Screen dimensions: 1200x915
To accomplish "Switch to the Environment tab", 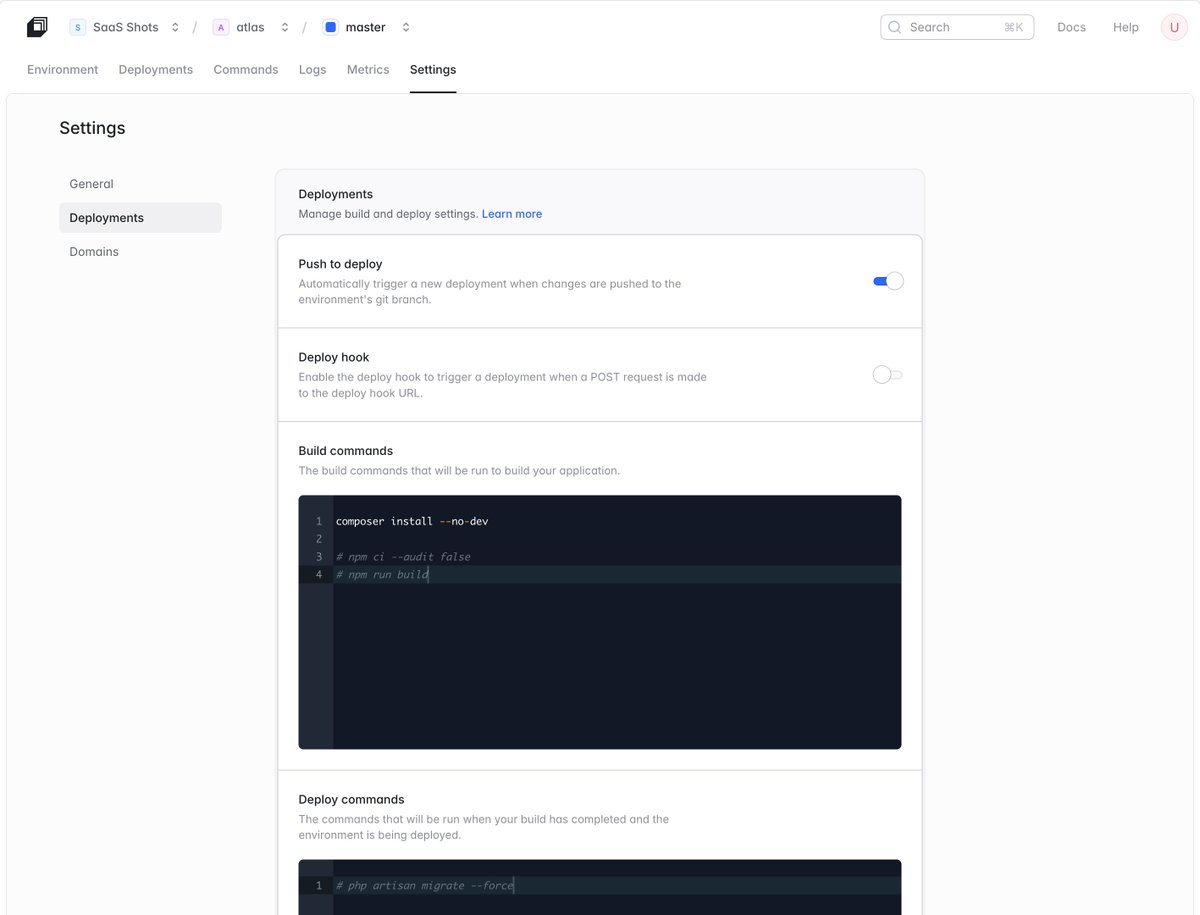I will [63, 70].
